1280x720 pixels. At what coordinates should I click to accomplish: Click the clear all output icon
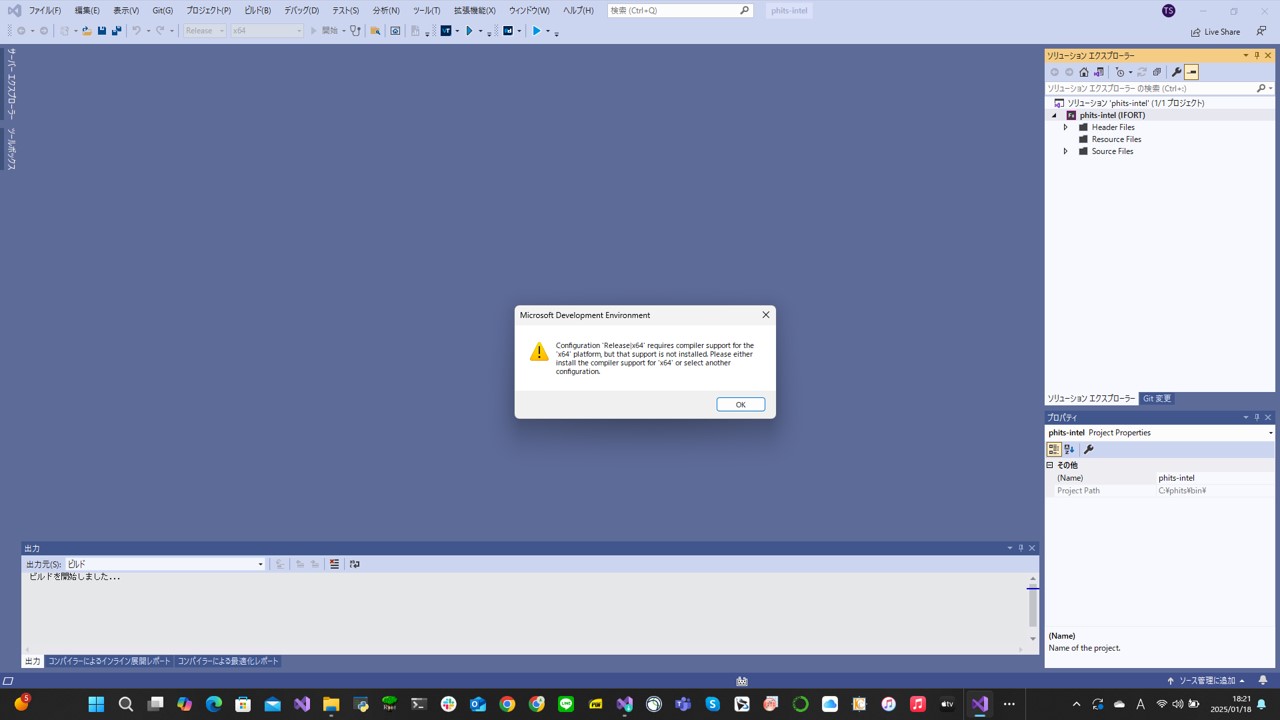[x=334, y=564]
